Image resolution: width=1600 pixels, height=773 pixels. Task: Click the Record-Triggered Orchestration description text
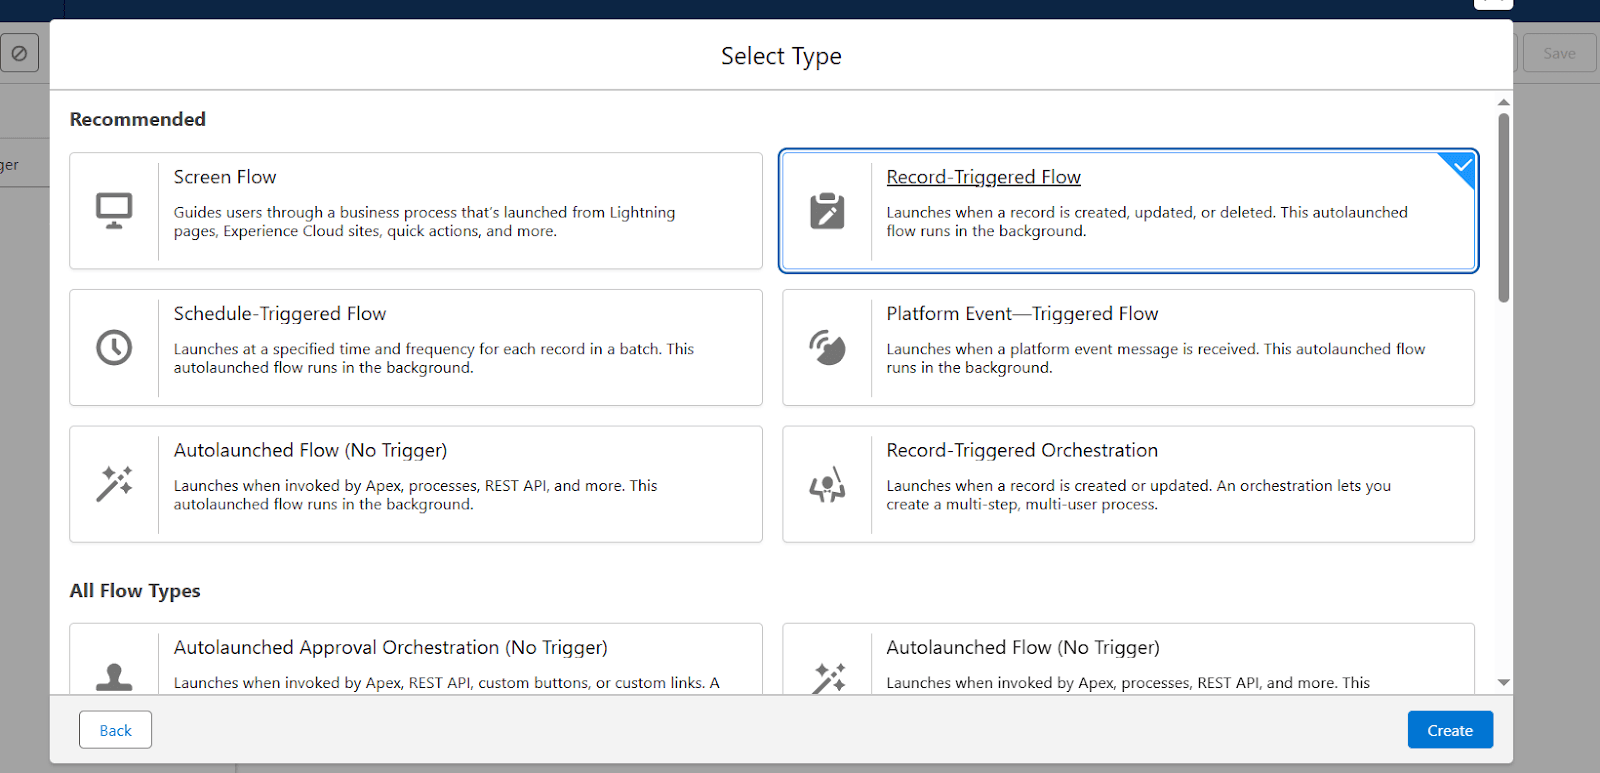coord(1138,495)
